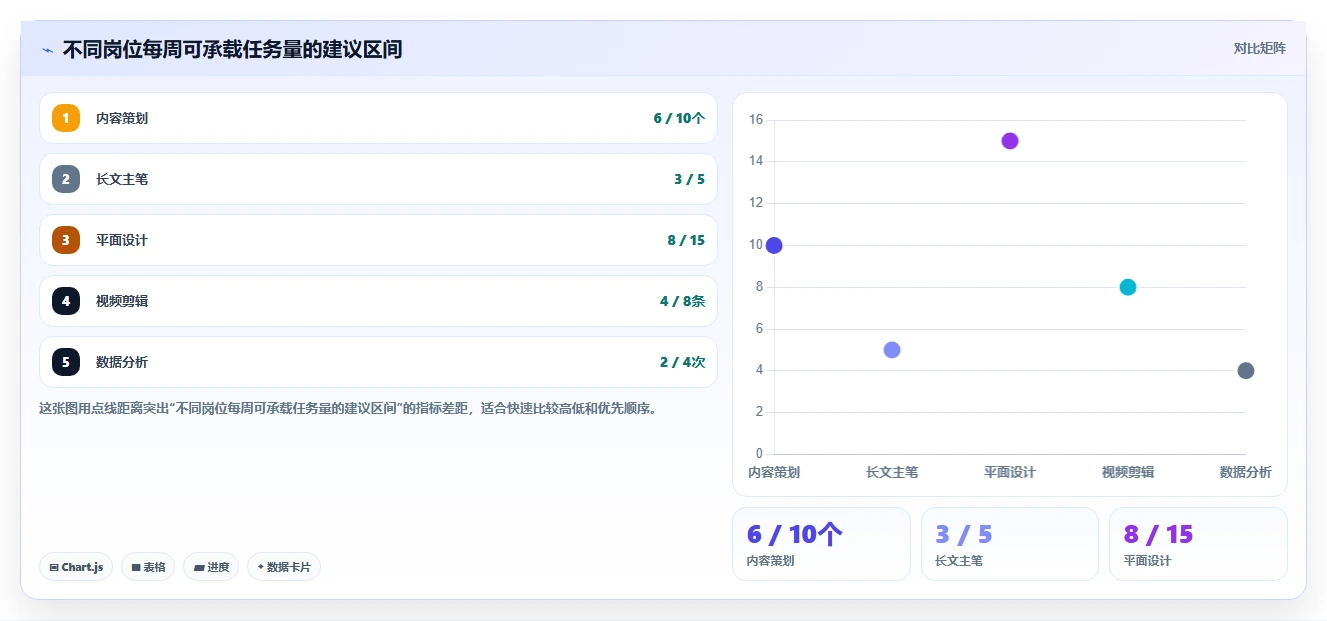The image size is (1327, 621).
Task: Click the value 2 / 4次
Action: click(x=682, y=362)
